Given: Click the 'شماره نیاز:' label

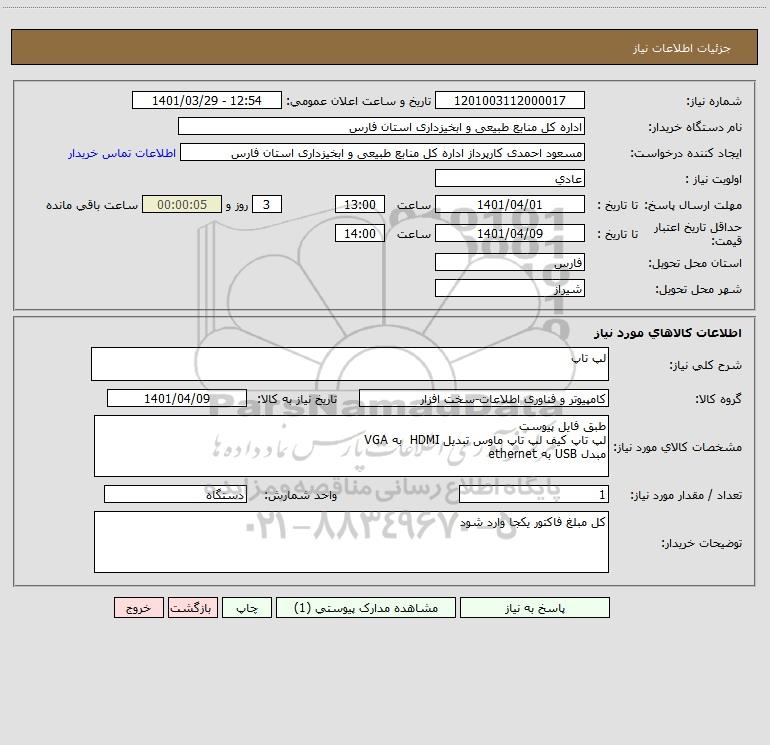Looking at the screenshot, I should point(714,101).
